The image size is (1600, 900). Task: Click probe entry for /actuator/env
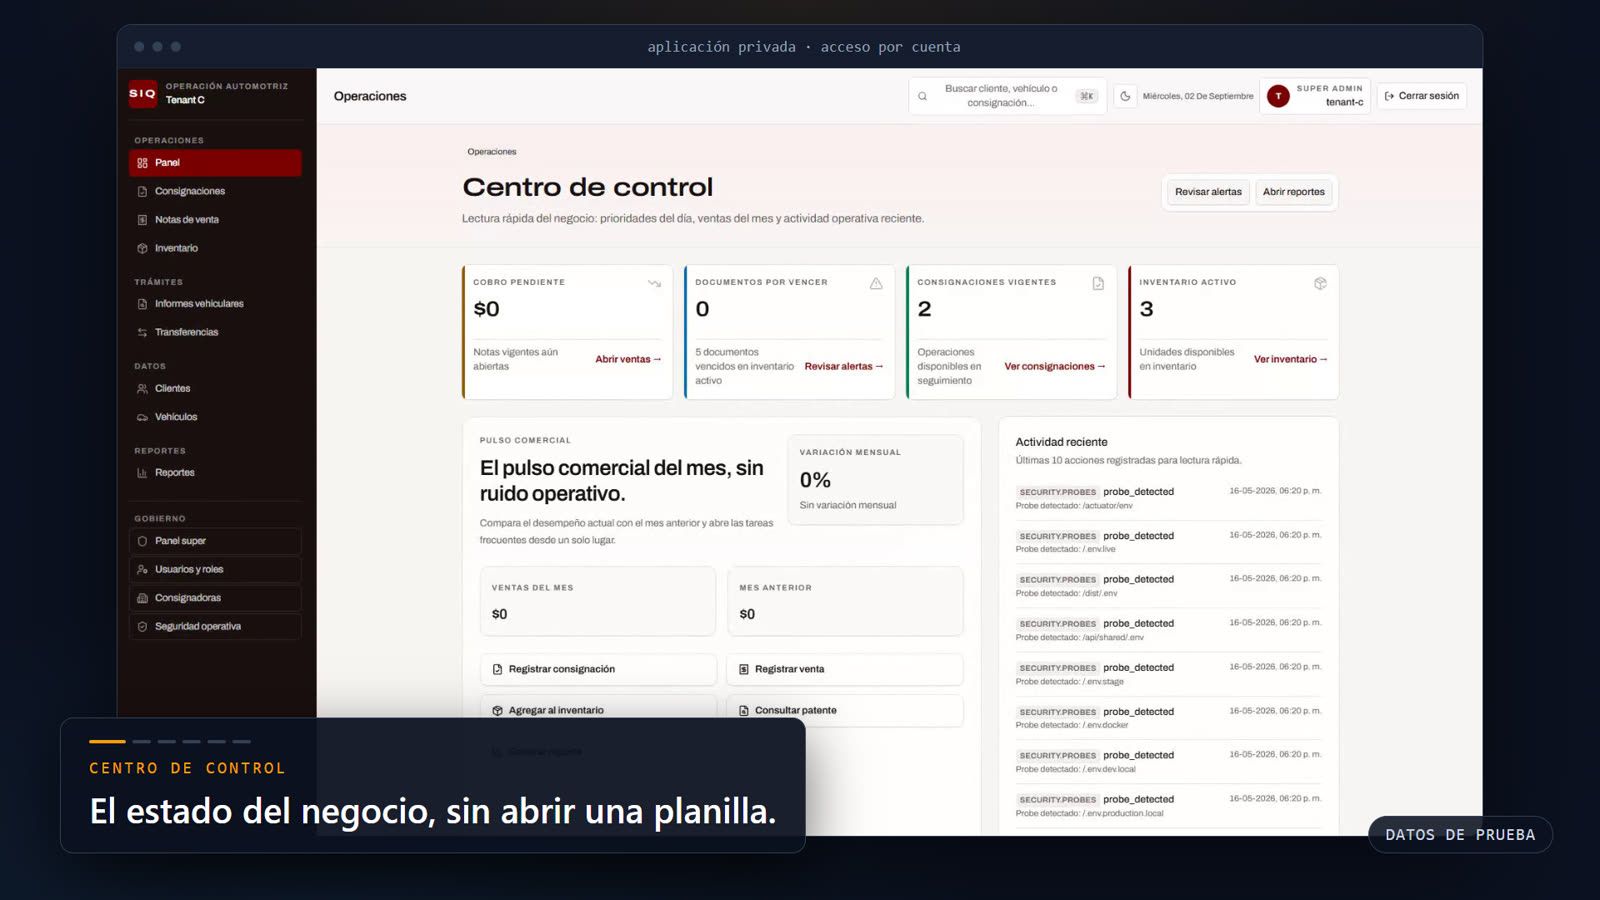tap(1168, 498)
